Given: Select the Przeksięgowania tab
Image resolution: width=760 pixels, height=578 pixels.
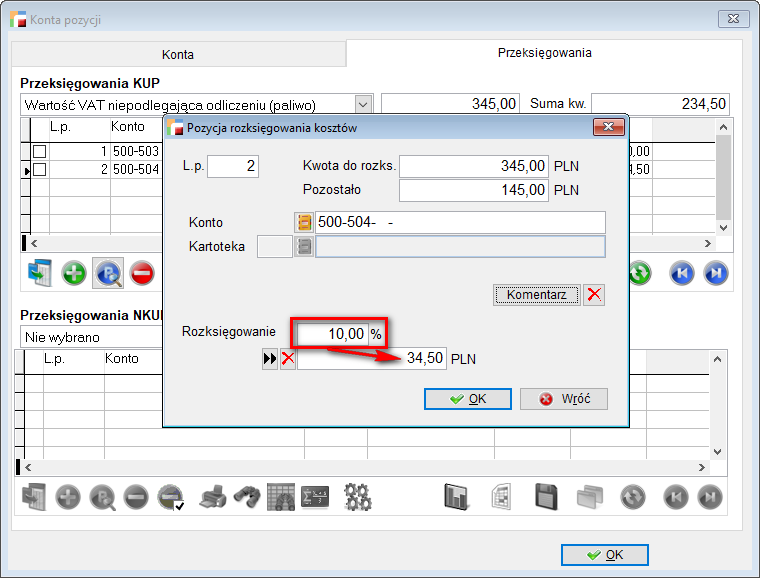Looking at the screenshot, I should click(x=544, y=53).
